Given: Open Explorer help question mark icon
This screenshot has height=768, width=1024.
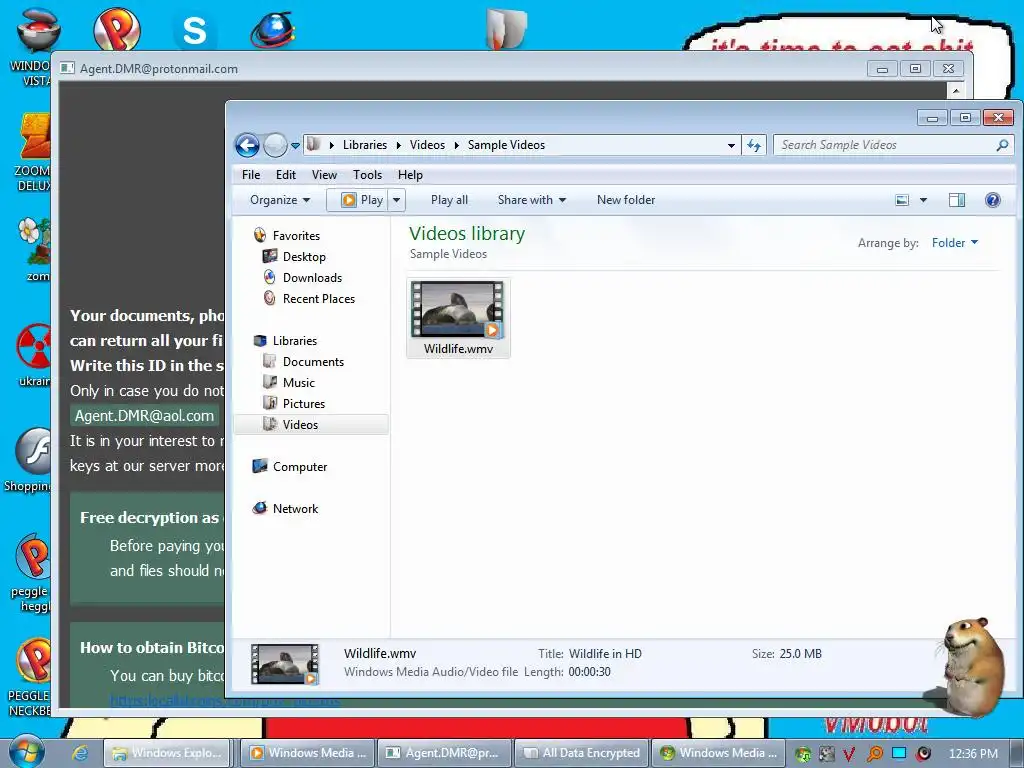Looking at the screenshot, I should coord(993,200).
